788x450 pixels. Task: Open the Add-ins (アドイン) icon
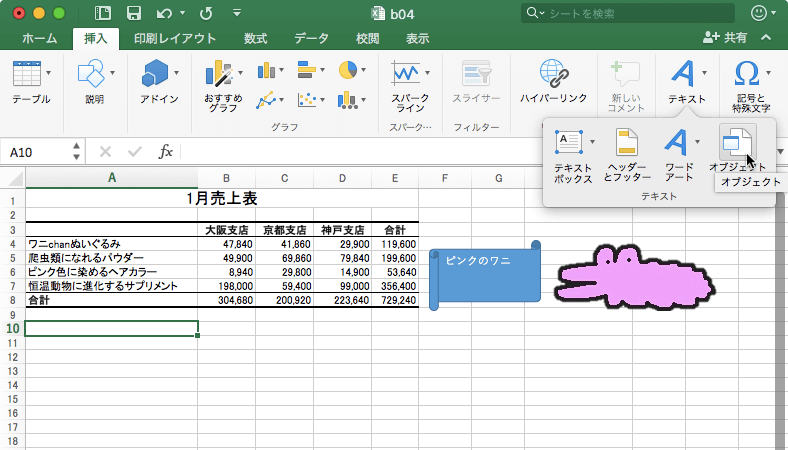tap(155, 73)
